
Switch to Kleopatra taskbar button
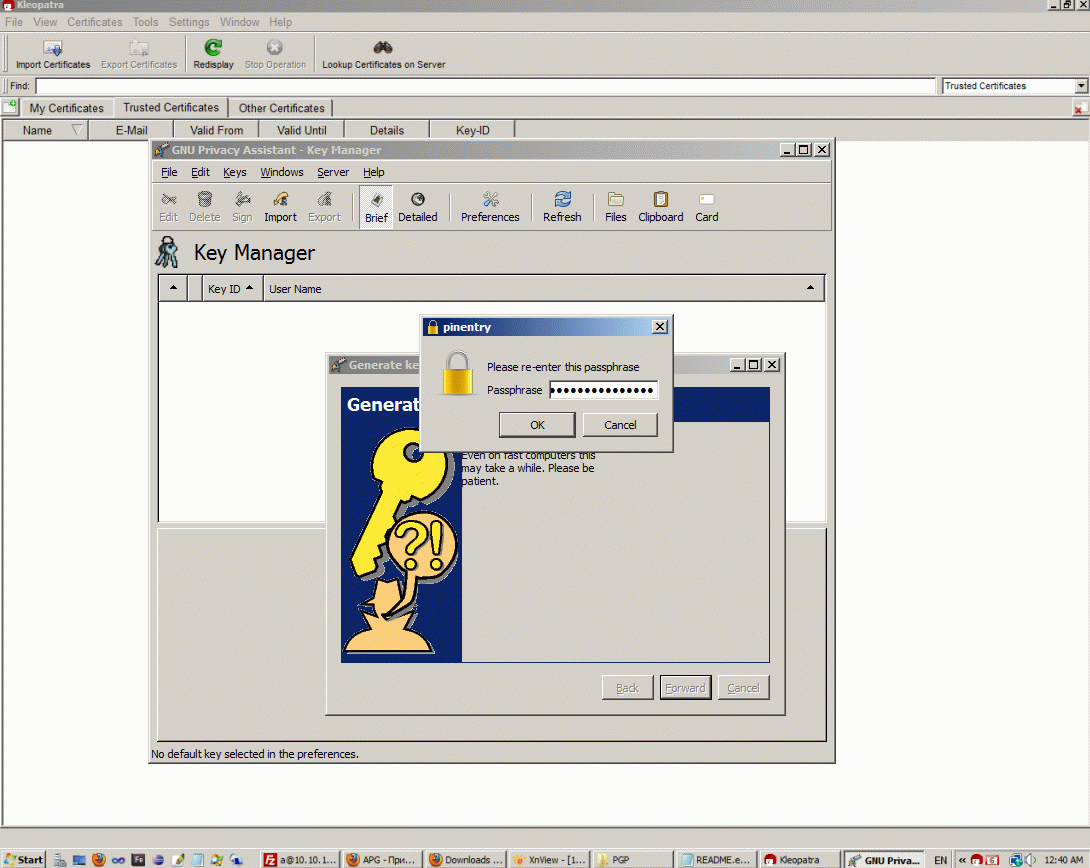(799, 859)
